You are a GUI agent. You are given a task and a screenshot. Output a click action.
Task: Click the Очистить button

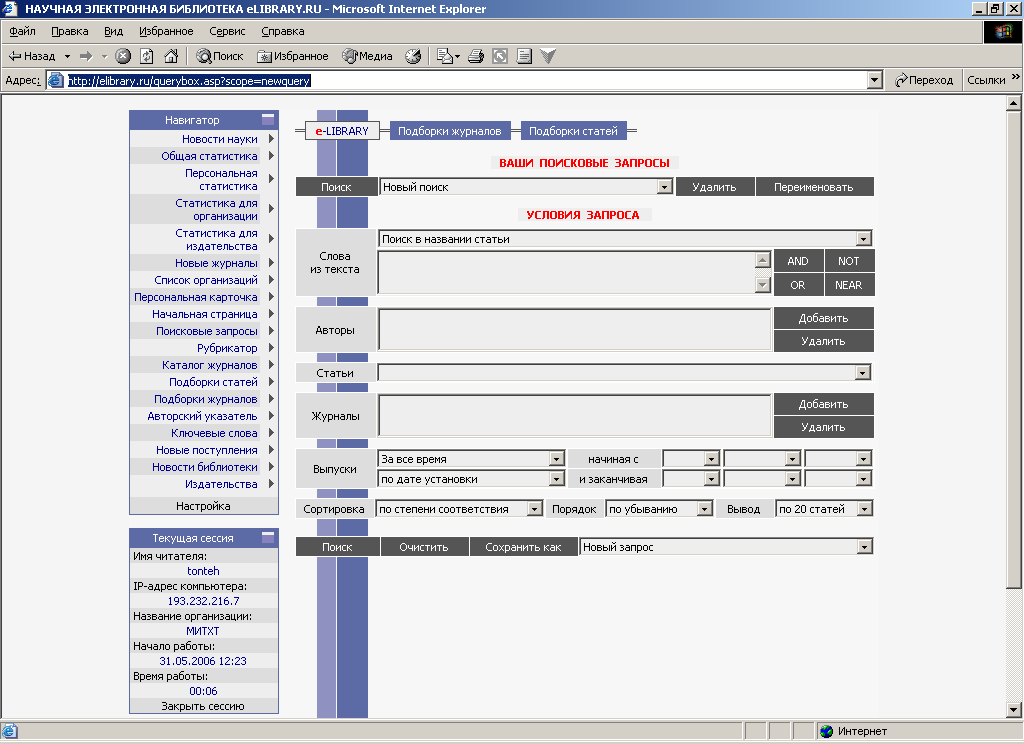[424, 547]
